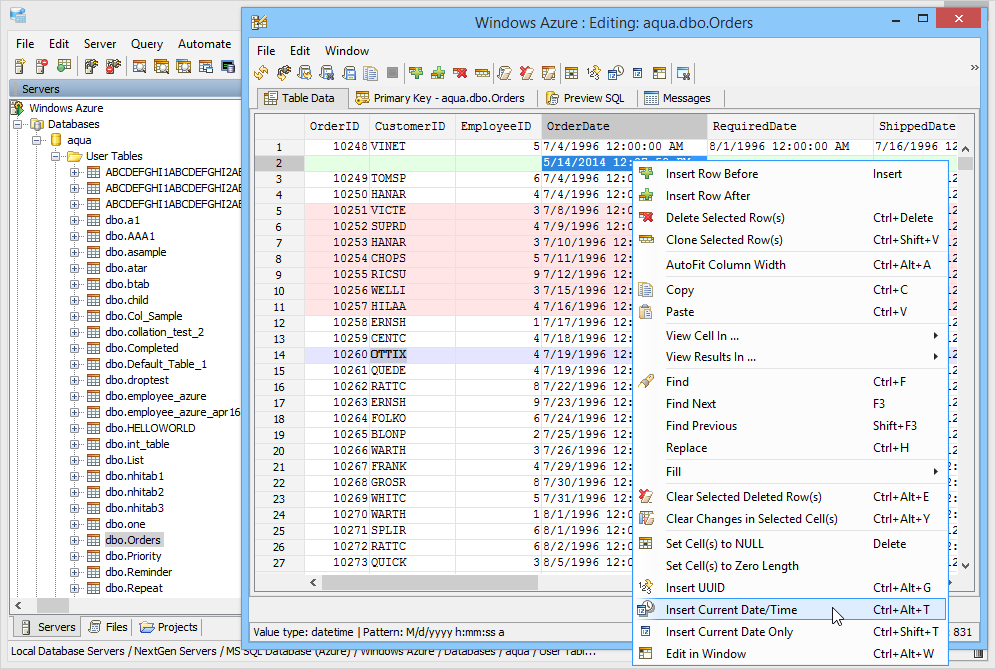Select the dbo.HELLOWORLD table in the tree
This screenshot has width=996, height=669.
(x=150, y=428)
